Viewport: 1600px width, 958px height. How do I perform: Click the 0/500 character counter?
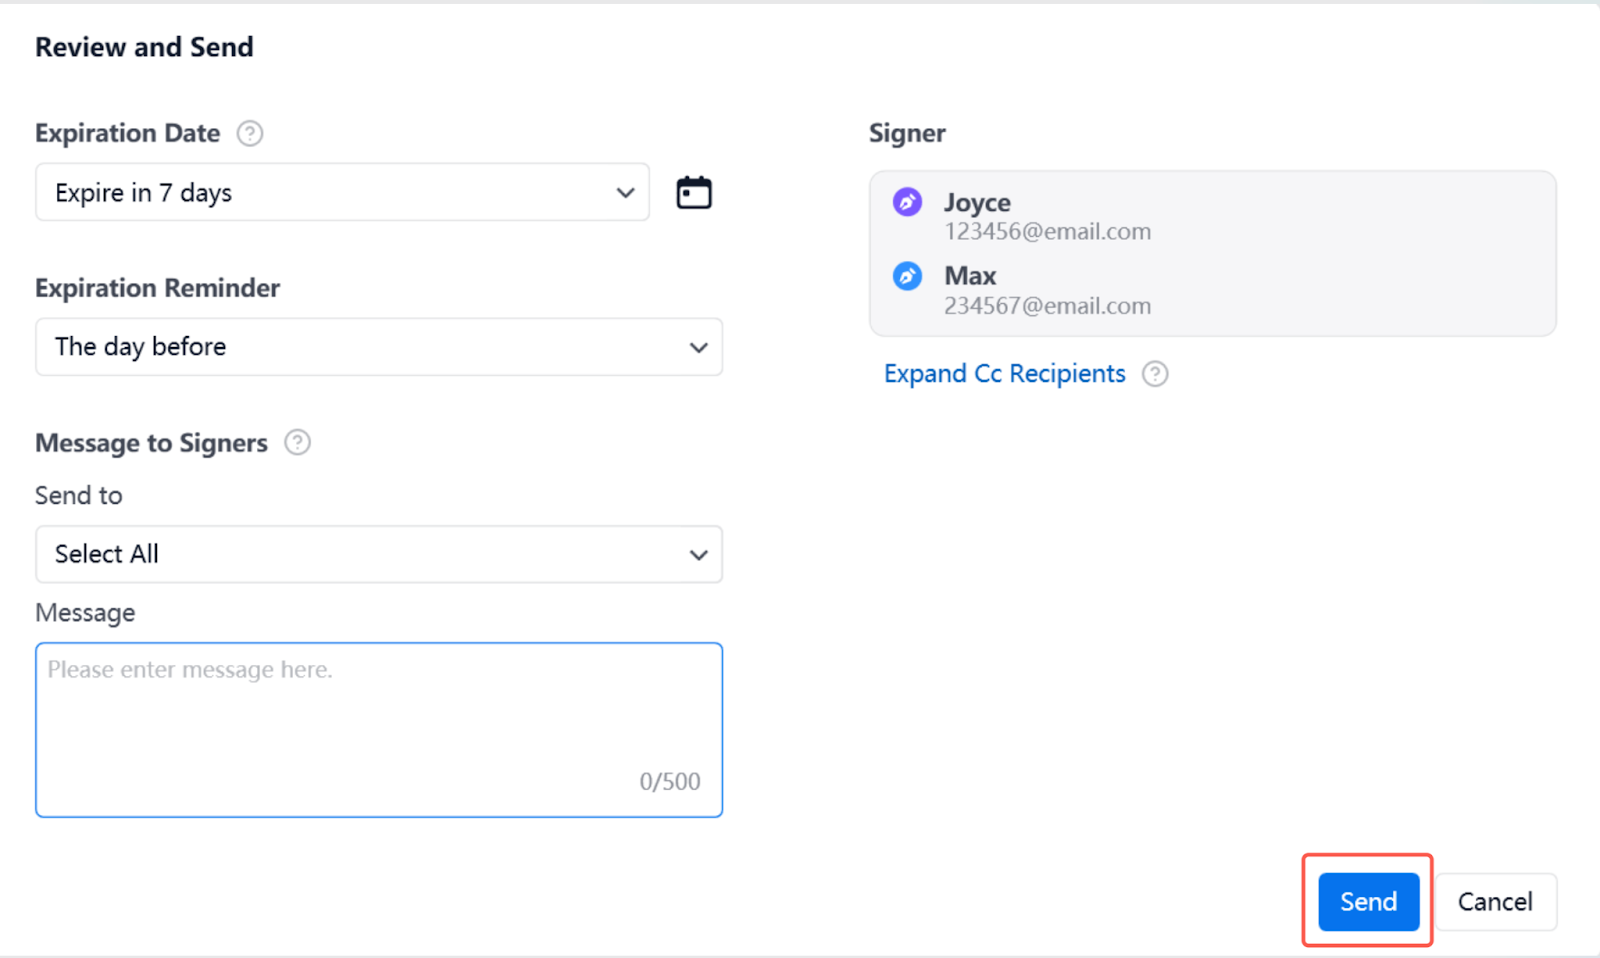point(669,781)
